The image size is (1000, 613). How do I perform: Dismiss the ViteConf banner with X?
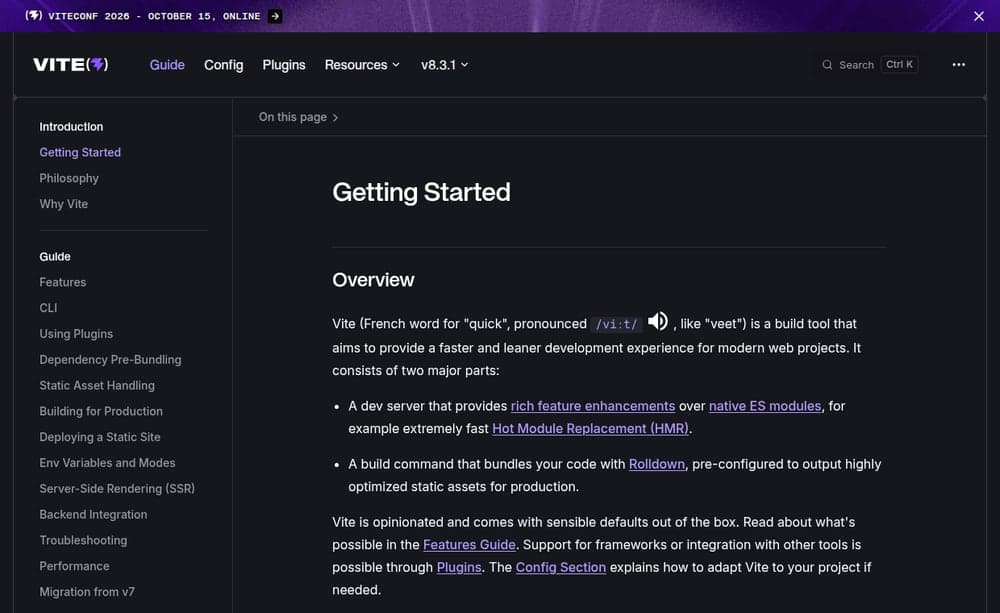click(978, 16)
